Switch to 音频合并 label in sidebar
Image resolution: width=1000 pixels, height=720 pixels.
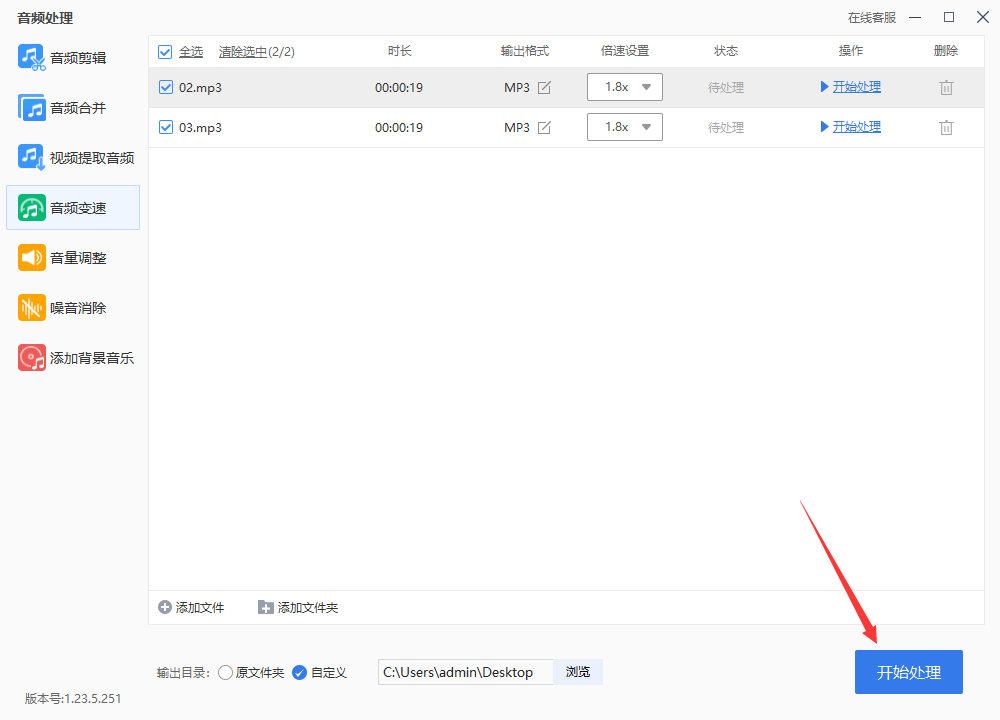coord(78,108)
